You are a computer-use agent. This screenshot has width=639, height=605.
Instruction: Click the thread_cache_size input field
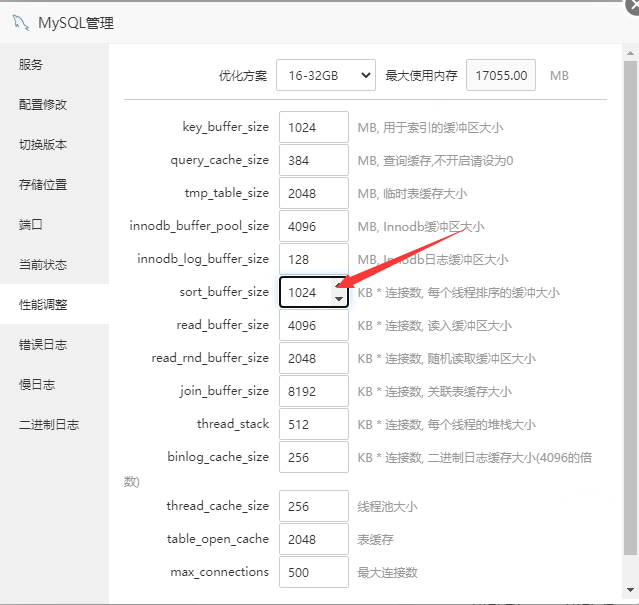coord(313,506)
